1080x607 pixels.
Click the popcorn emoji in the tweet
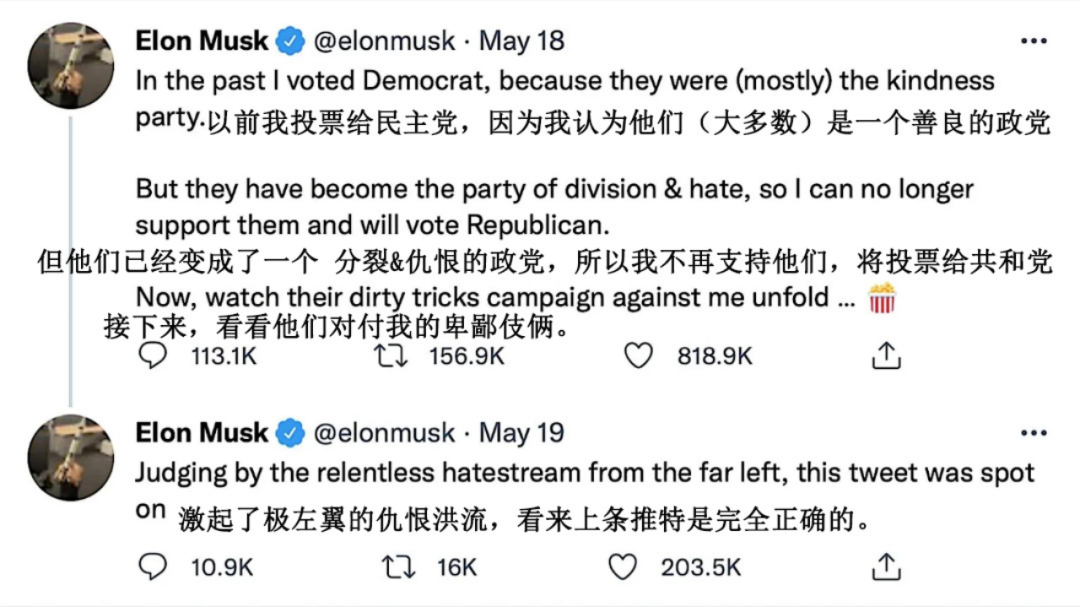click(x=882, y=298)
